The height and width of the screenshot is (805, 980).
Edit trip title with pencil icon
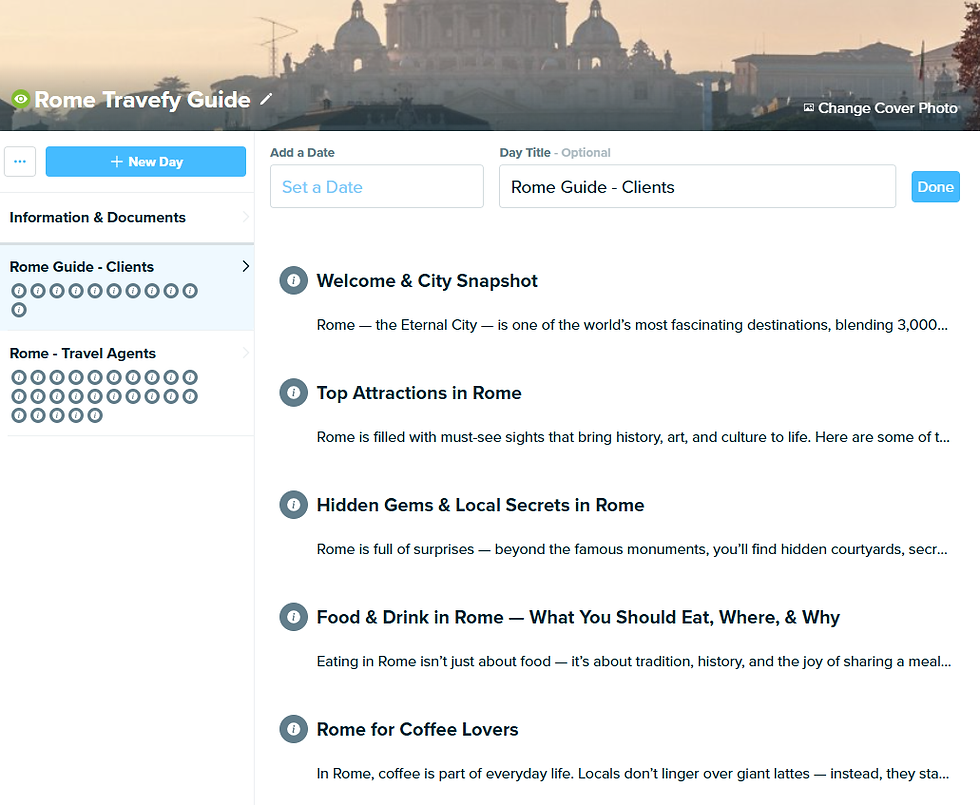coord(266,99)
